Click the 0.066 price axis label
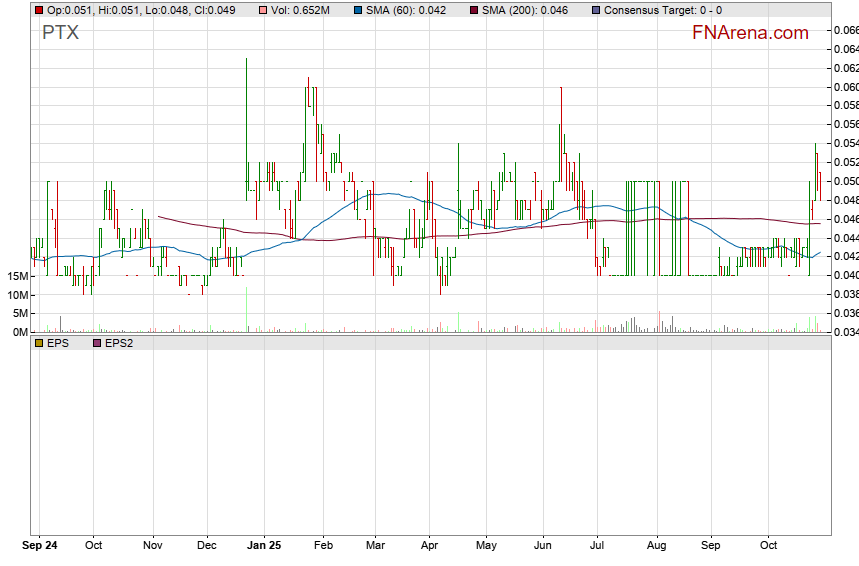This screenshot has height=566, width=859. (845, 30)
